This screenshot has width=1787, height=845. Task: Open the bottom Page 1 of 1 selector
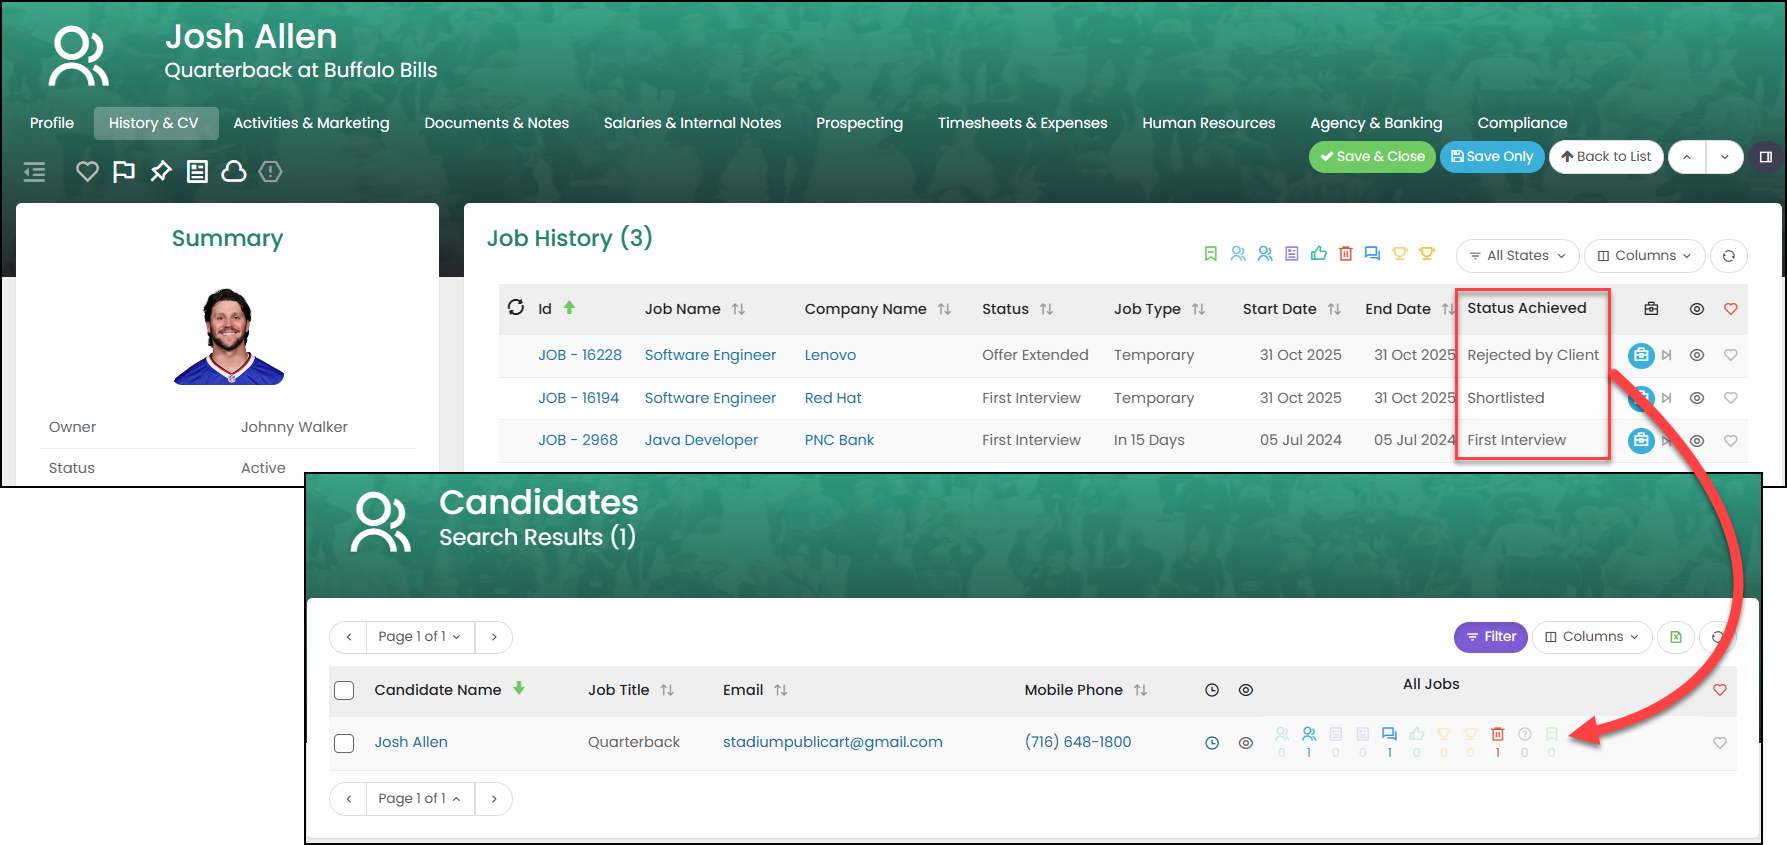click(420, 799)
